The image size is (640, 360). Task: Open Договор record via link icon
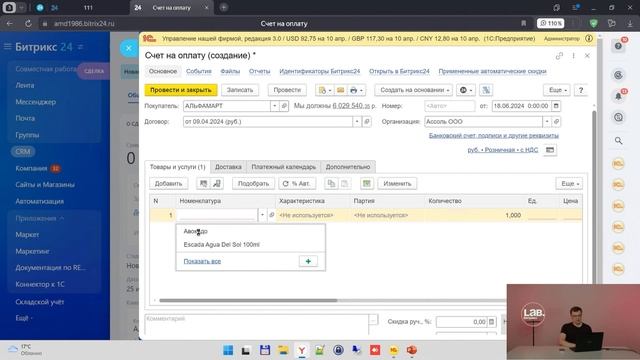pyautogui.click(x=367, y=122)
